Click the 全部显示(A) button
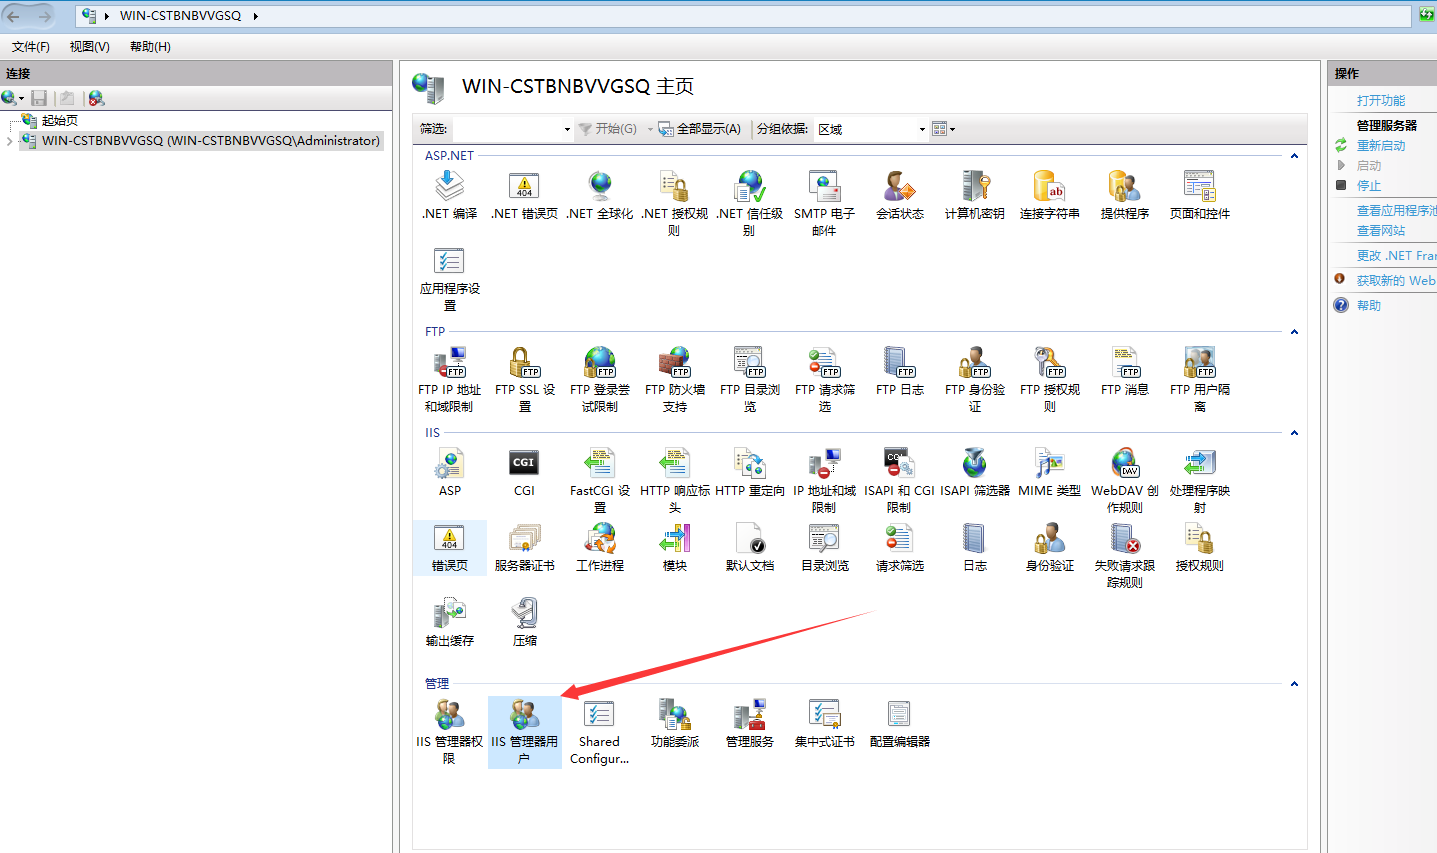Screen dimensions: 1437x853 (x=700, y=129)
